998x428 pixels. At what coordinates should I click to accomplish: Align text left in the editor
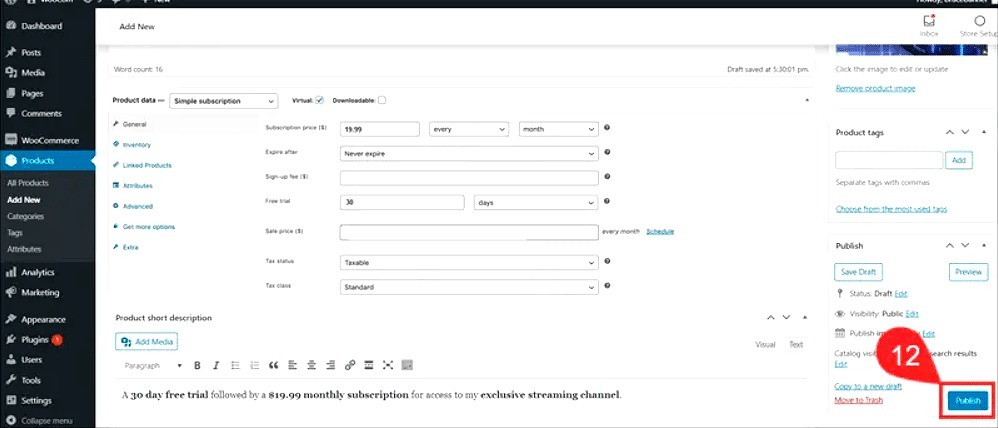click(292, 366)
